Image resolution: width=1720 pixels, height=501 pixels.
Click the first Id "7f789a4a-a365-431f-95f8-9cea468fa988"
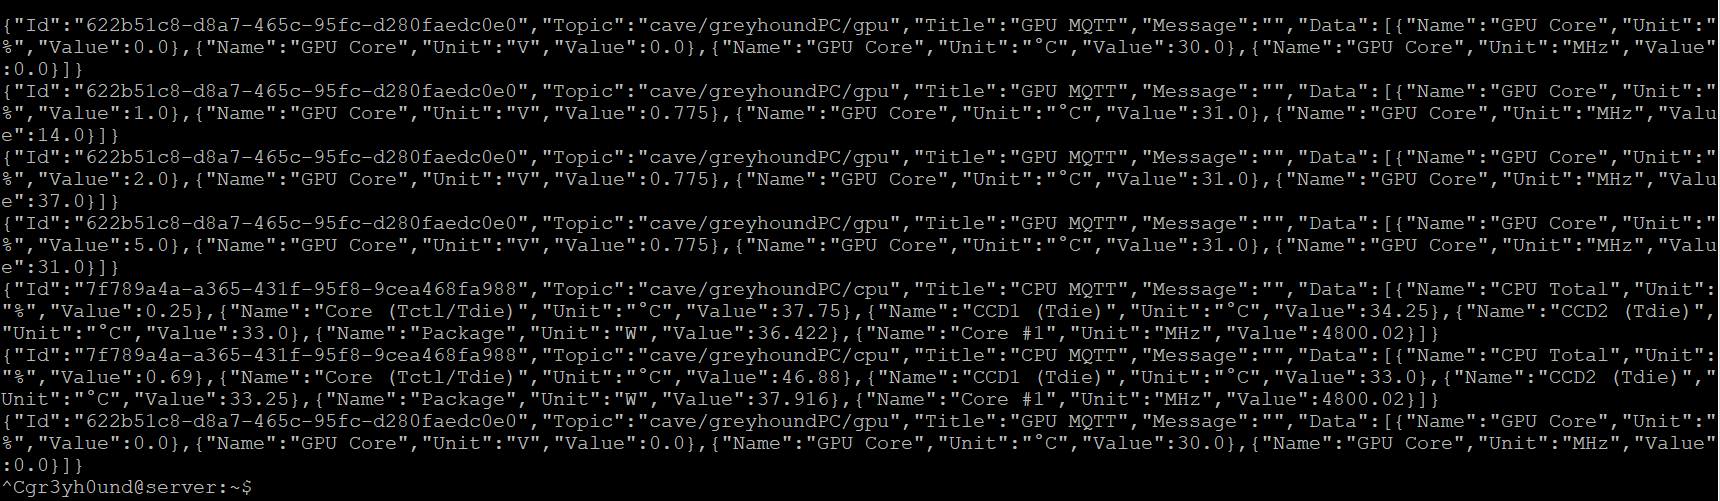pos(302,289)
